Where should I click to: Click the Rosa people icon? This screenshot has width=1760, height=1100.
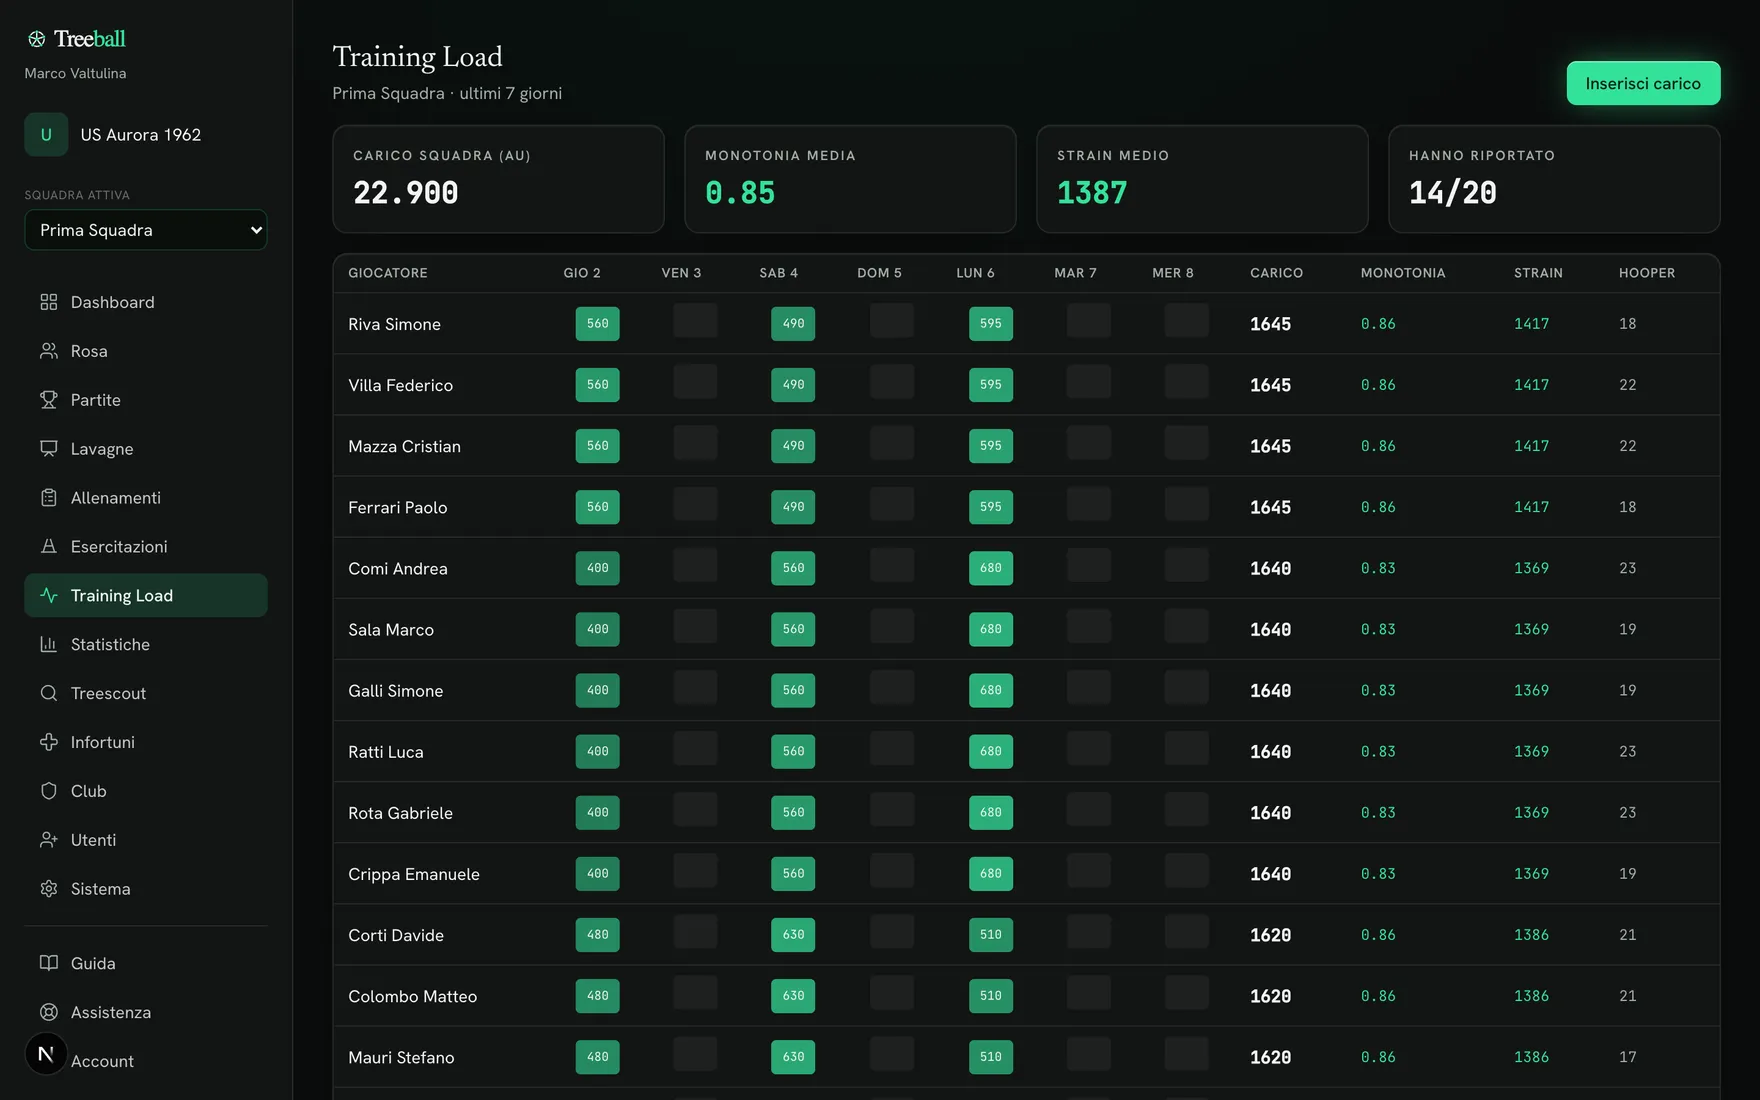pyautogui.click(x=48, y=351)
